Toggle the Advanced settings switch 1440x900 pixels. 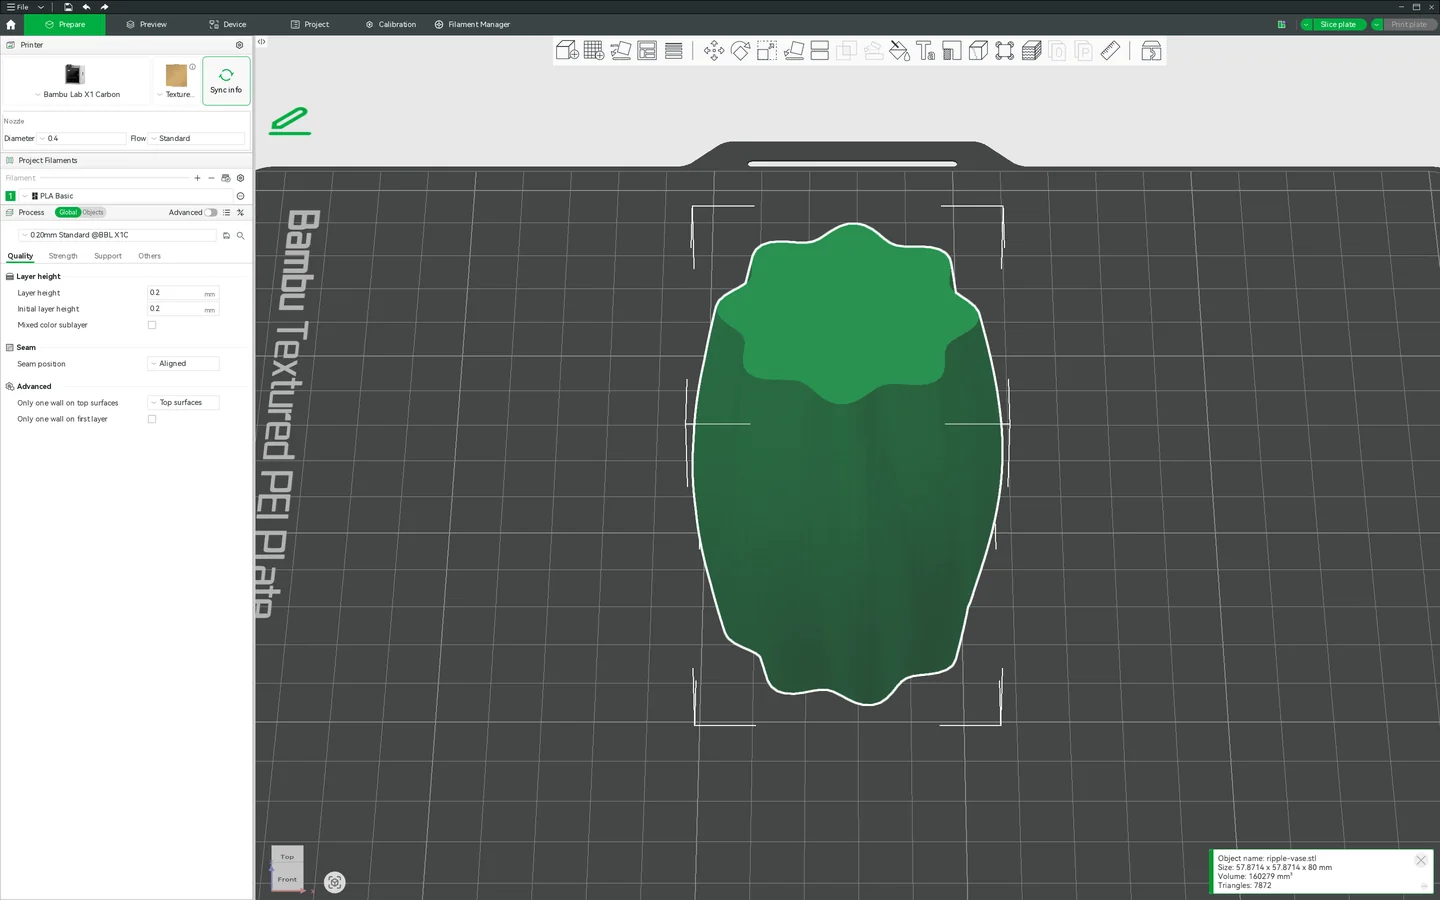(211, 213)
